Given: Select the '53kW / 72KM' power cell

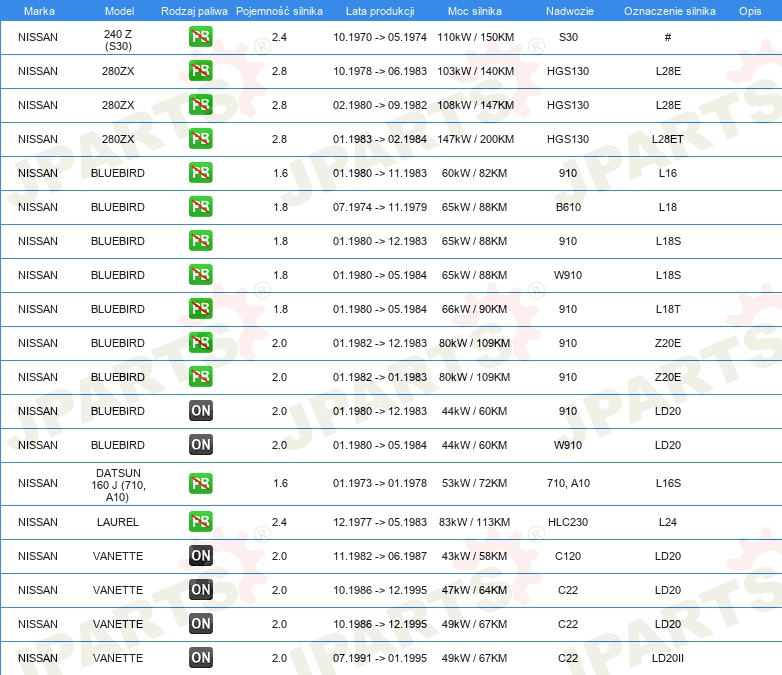Looking at the screenshot, I should point(474,483).
